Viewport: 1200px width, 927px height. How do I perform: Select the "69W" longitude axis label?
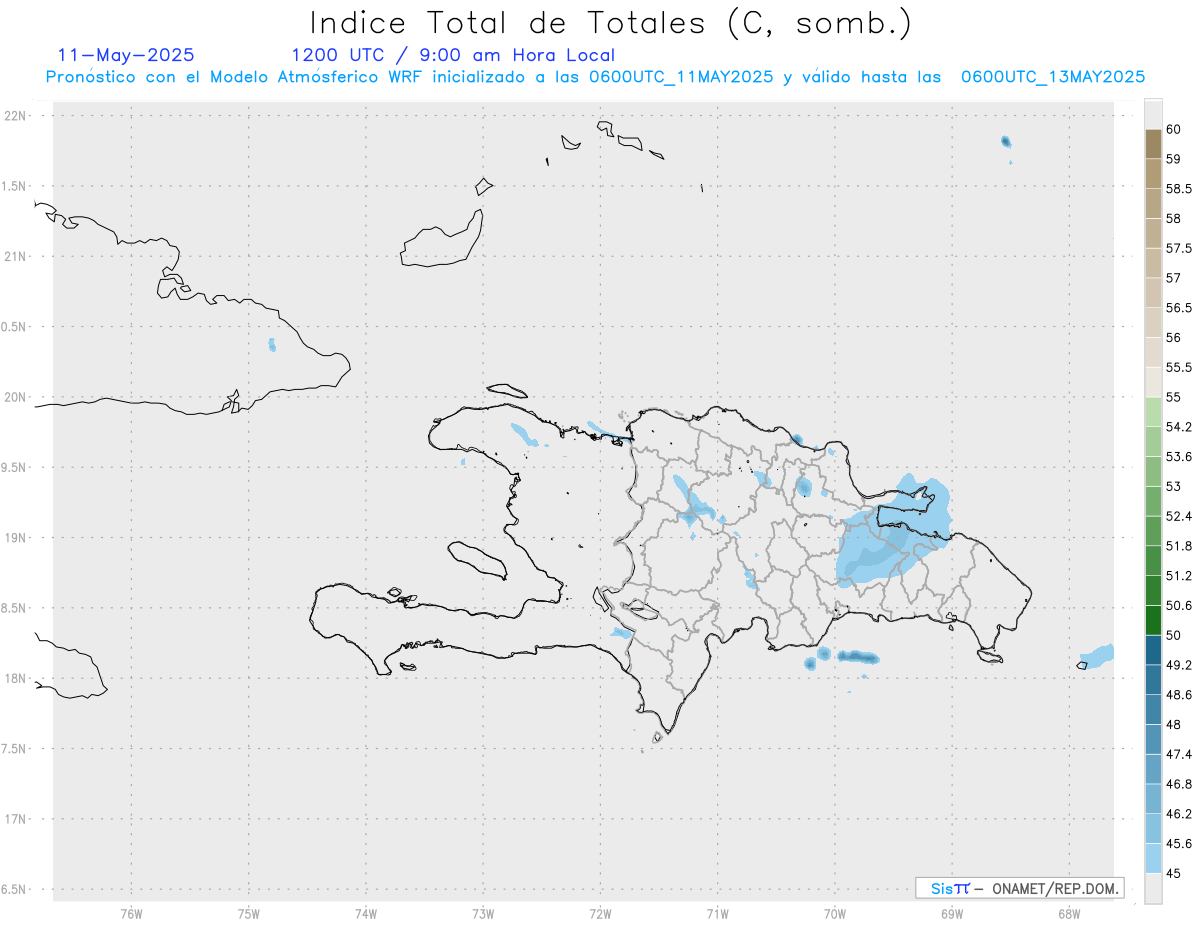pos(952,913)
